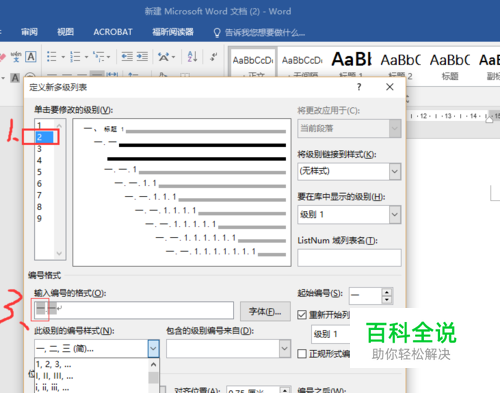The height and width of the screenshot is (393, 500).
Task: Open 包含的级别编号来自 dropdown
Action: tap(284, 349)
